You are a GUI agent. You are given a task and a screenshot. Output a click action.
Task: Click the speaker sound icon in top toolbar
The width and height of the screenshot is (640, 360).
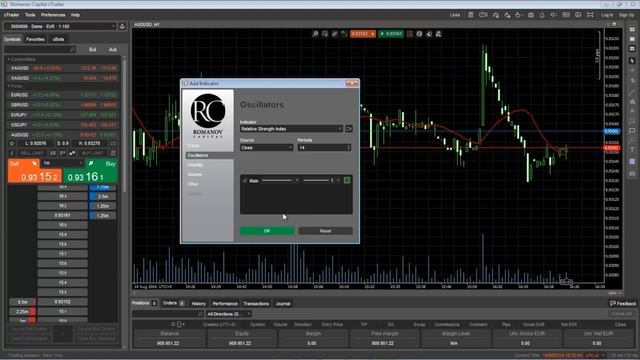pyautogui.click(x=553, y=15)
